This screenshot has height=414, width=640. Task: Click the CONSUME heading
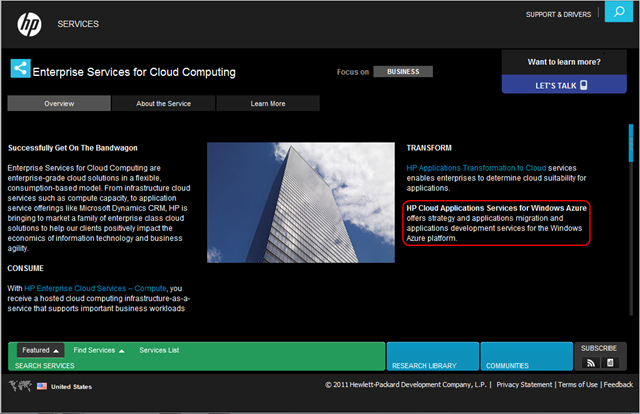(x=25, y=268)
